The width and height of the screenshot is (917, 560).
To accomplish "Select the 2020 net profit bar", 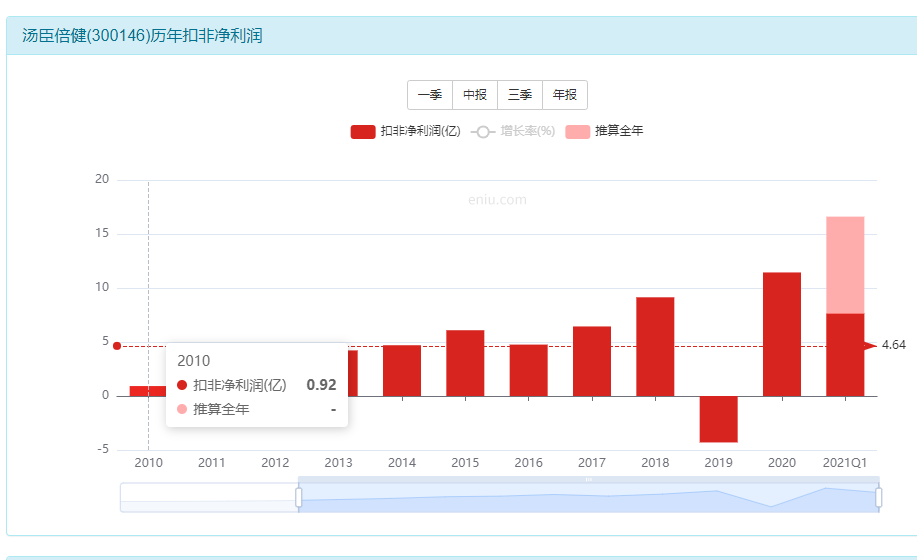I will pyautogui.click(x=782, y=334).
